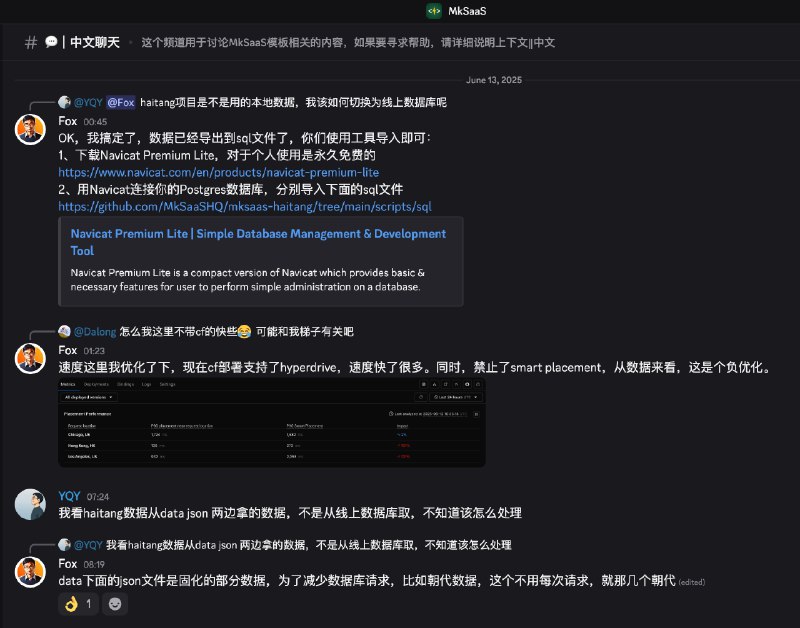Open Fox's avatar on the 01:23 message
This screenshot has width=800, height=628.
coord(30,359)
